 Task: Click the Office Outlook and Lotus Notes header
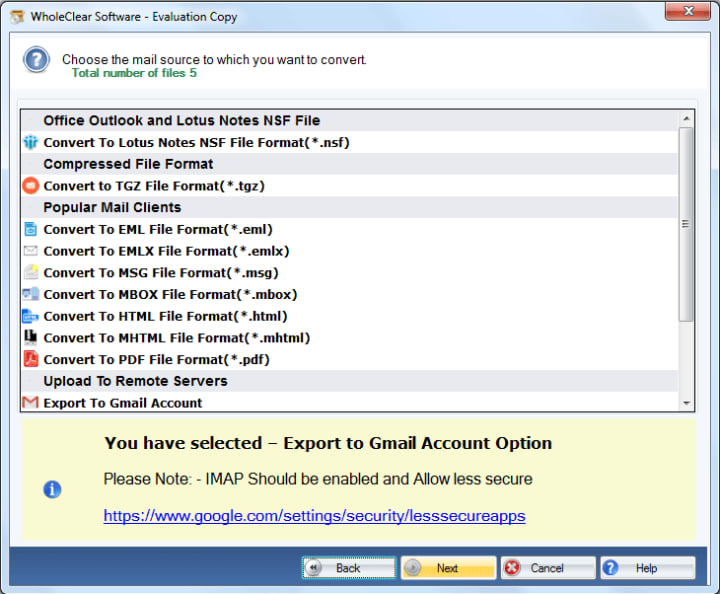point(349,120)
